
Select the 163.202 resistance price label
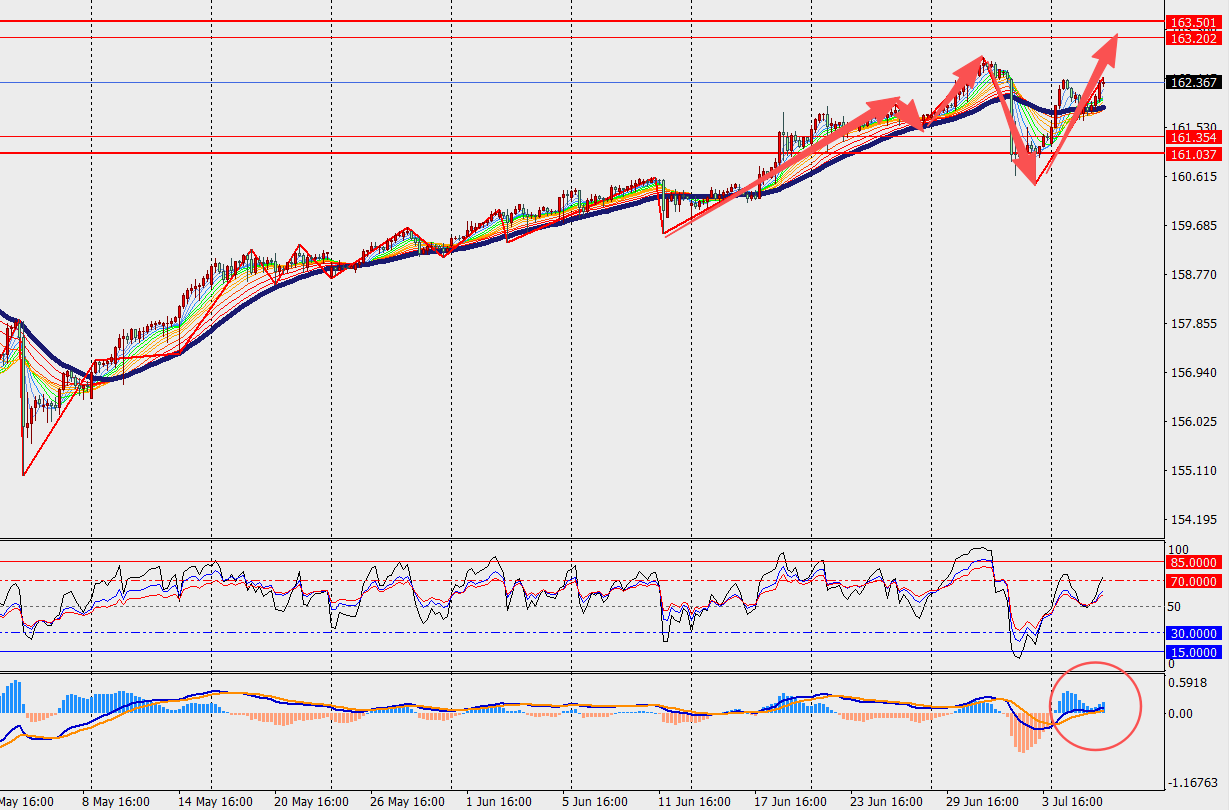[x=1193, y=38]
